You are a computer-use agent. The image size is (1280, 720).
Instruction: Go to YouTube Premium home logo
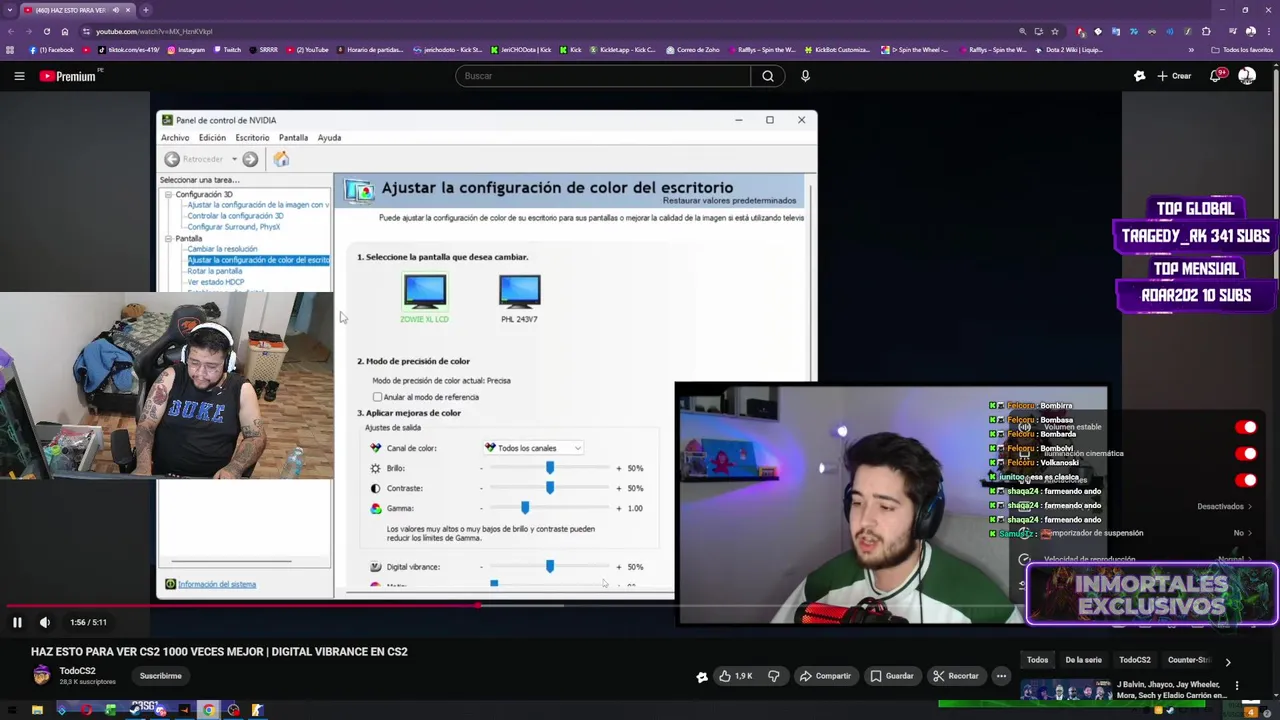[68, 76]
